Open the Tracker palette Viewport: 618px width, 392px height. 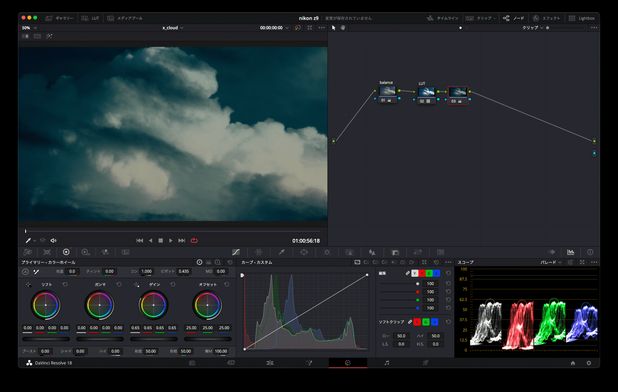[327, 252]
